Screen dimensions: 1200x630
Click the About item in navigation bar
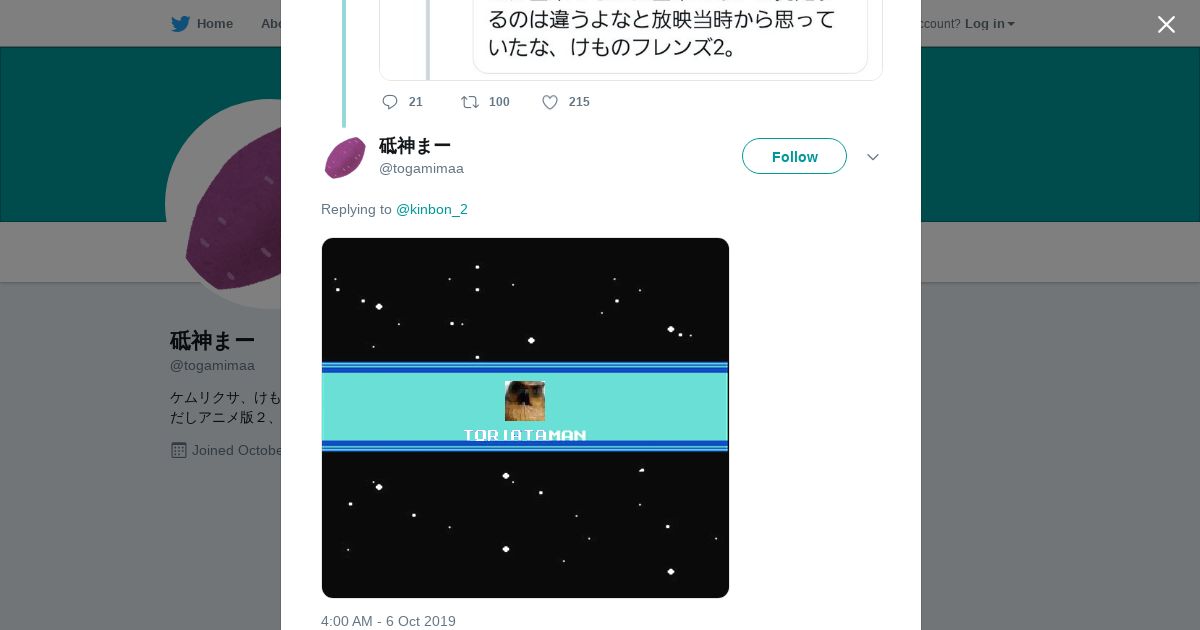(270, 24)
